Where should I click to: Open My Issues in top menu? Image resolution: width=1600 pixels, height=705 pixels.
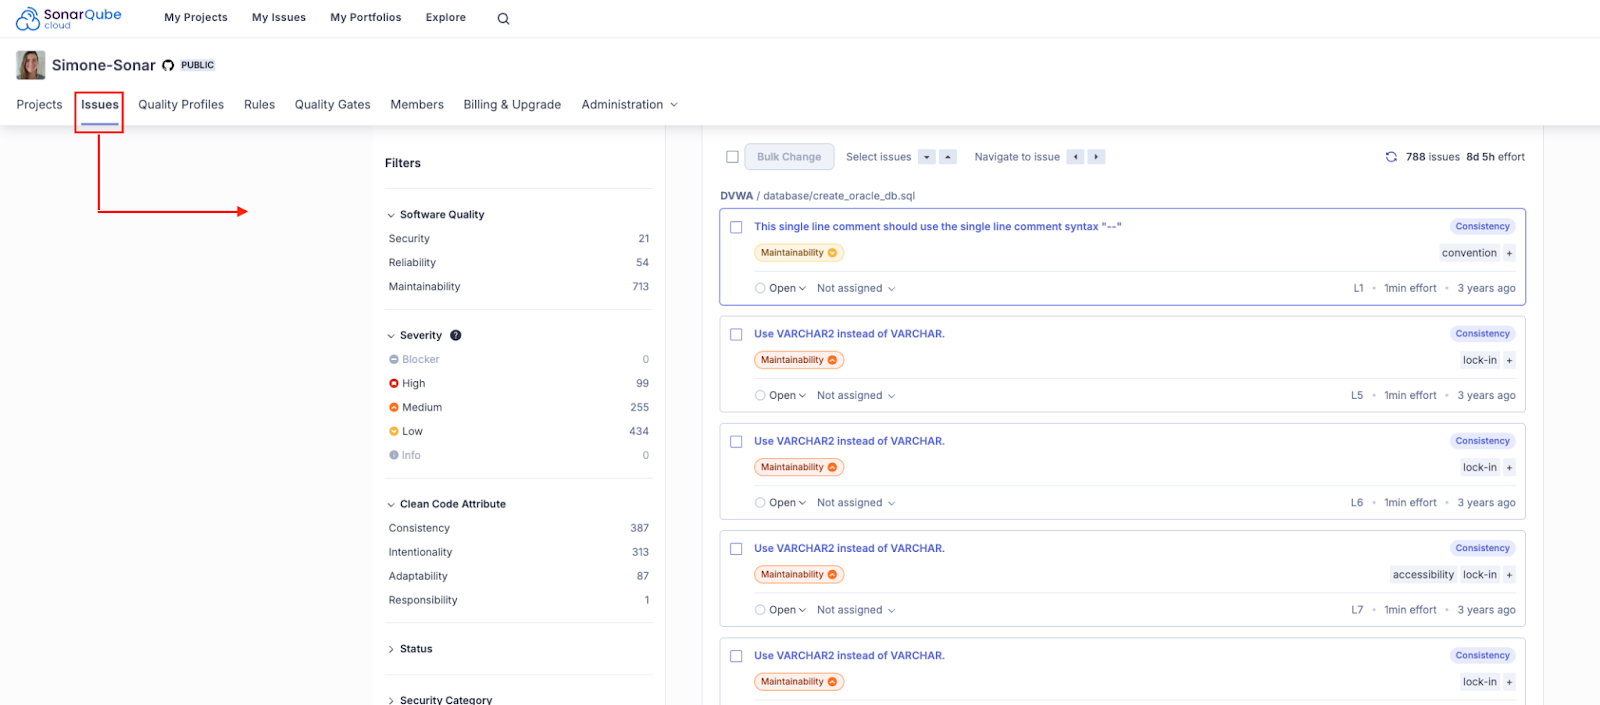click(279, 18)
